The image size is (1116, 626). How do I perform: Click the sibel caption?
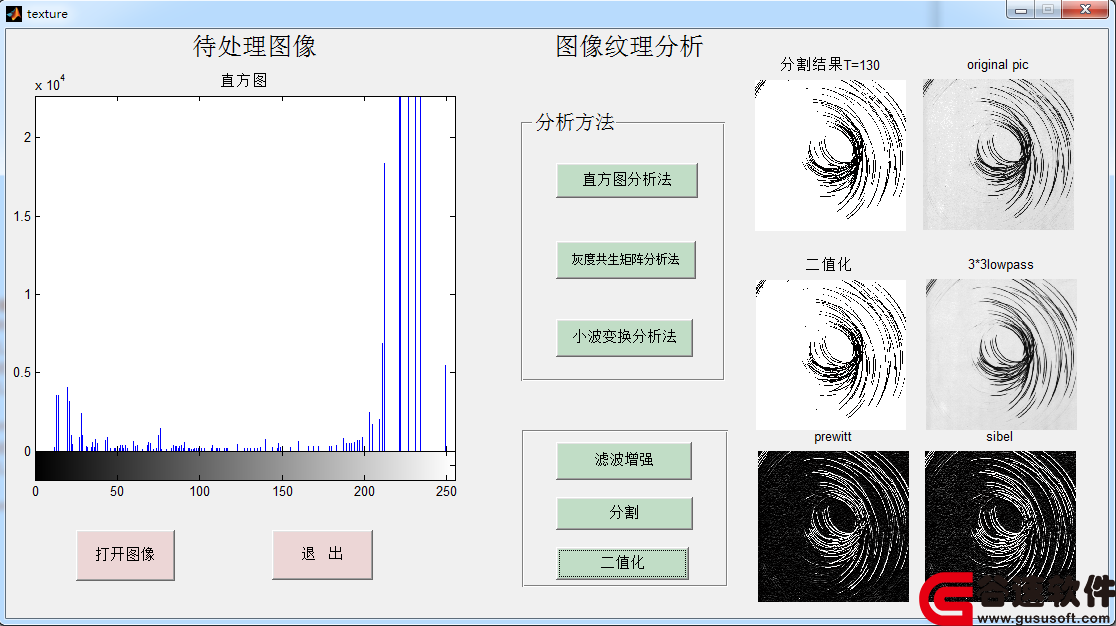999,437
